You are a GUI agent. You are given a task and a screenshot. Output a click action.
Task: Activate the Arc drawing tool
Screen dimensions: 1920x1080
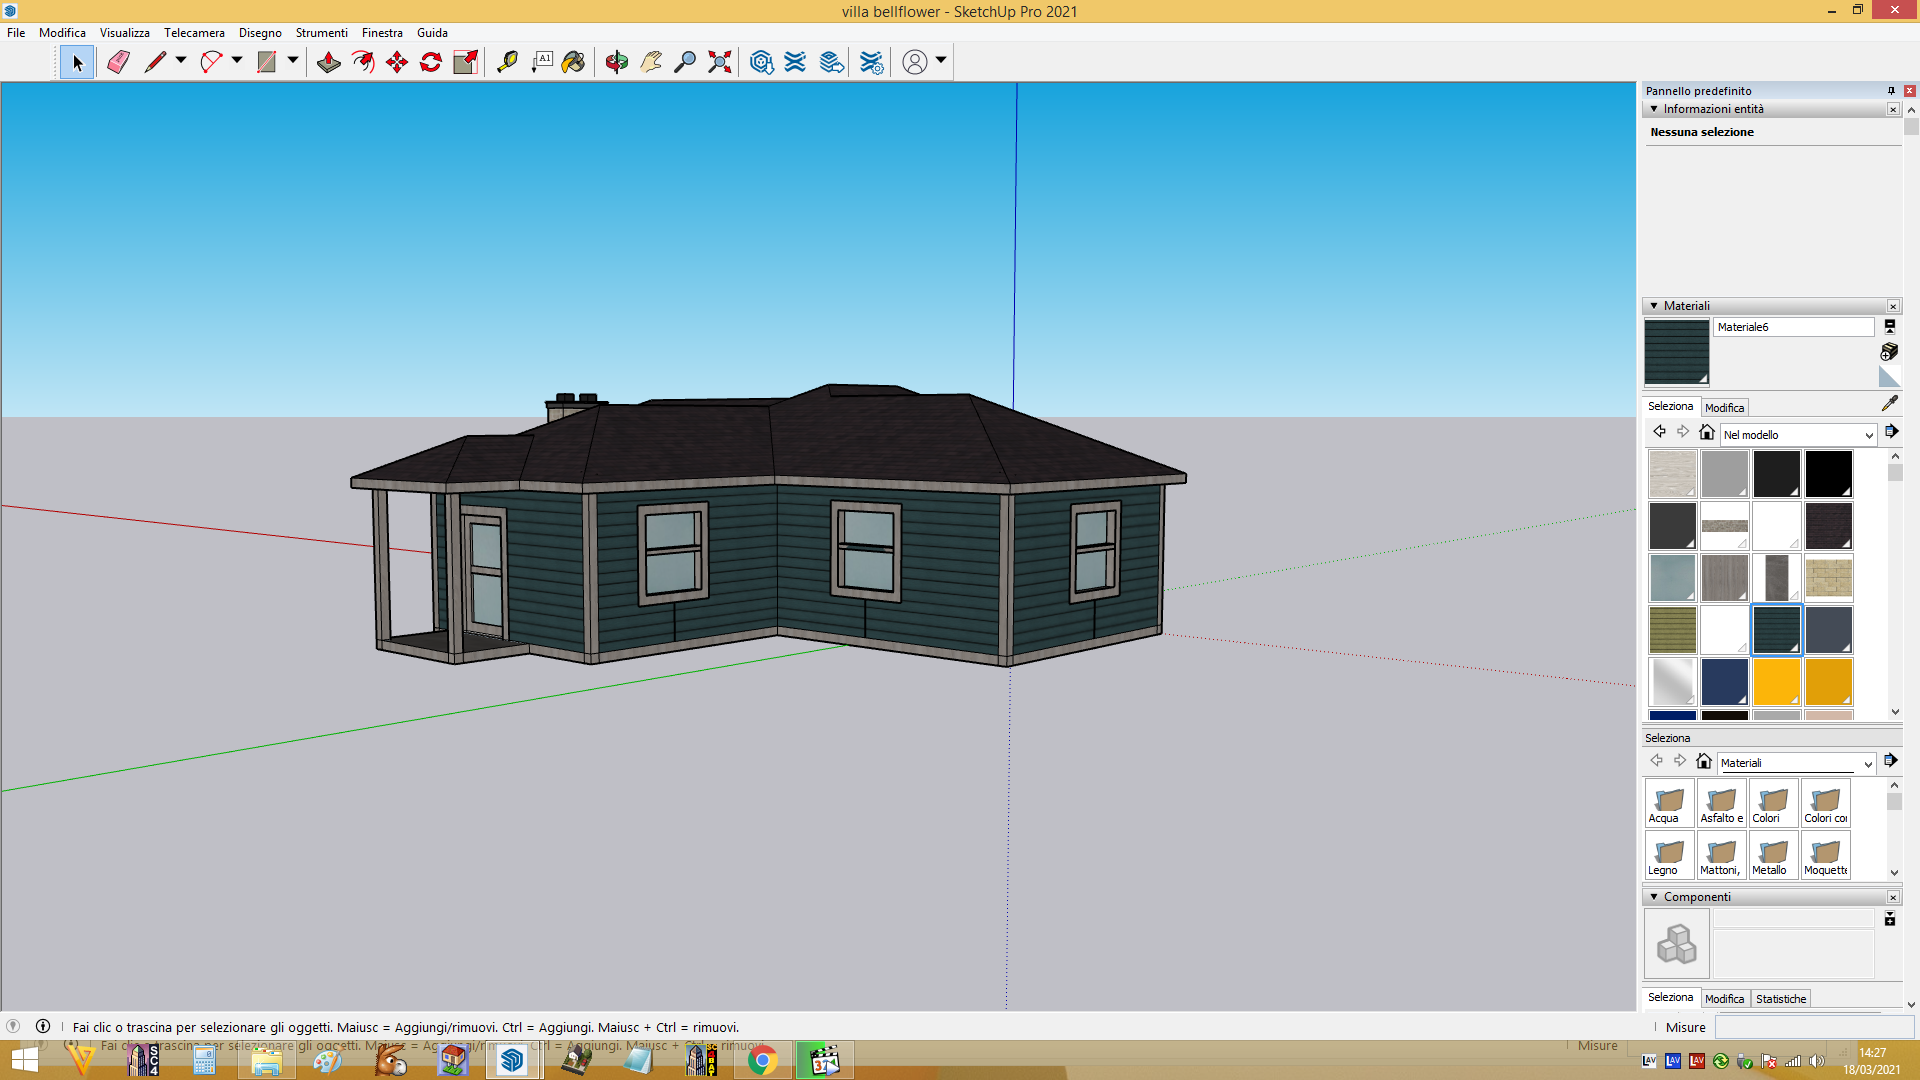coord(211,62)
